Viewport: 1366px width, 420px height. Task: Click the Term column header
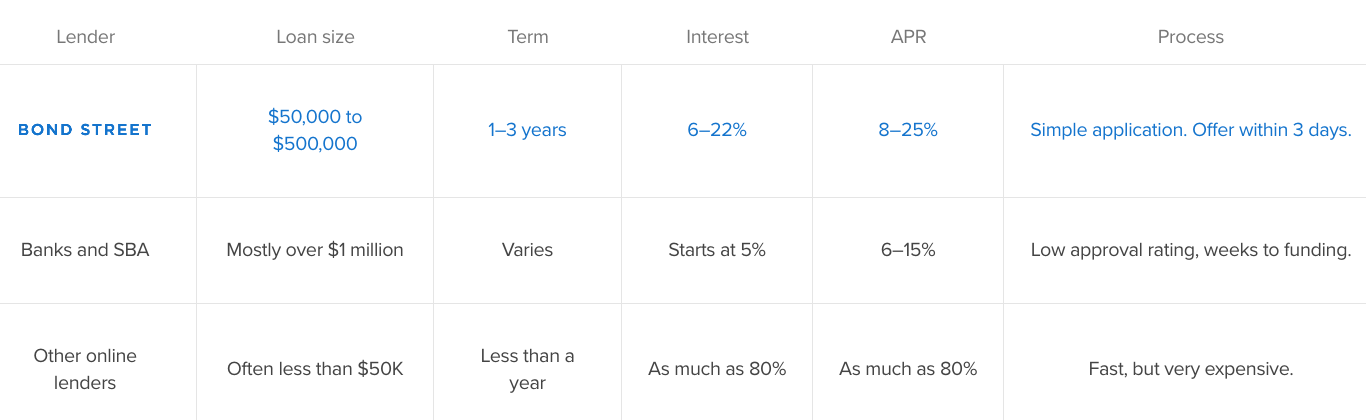coord(527,37)
